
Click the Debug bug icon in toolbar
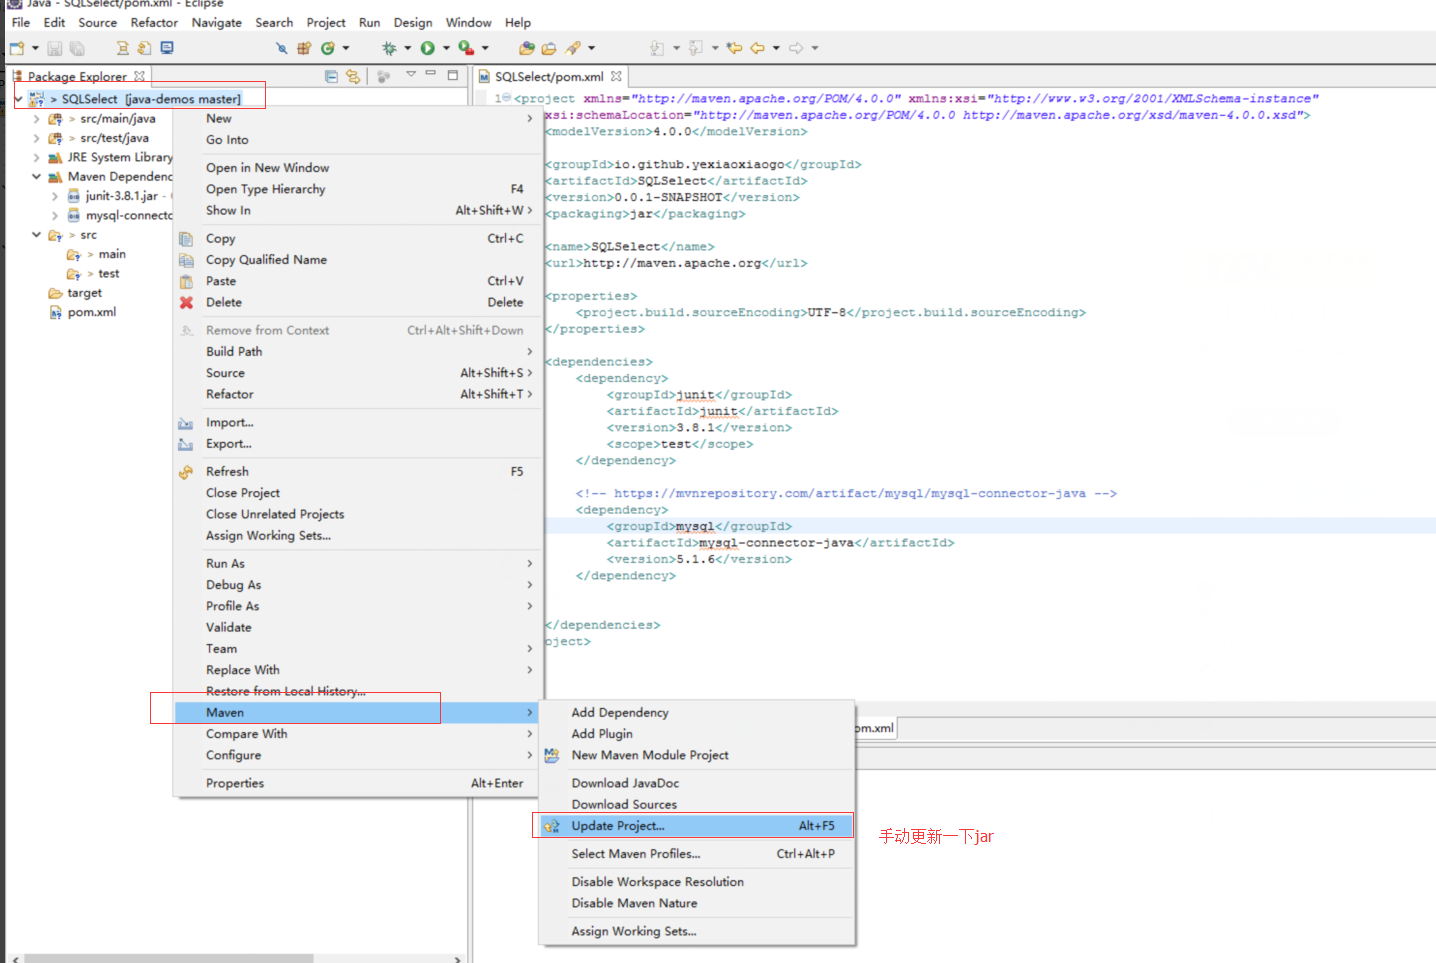click(389, 48)
